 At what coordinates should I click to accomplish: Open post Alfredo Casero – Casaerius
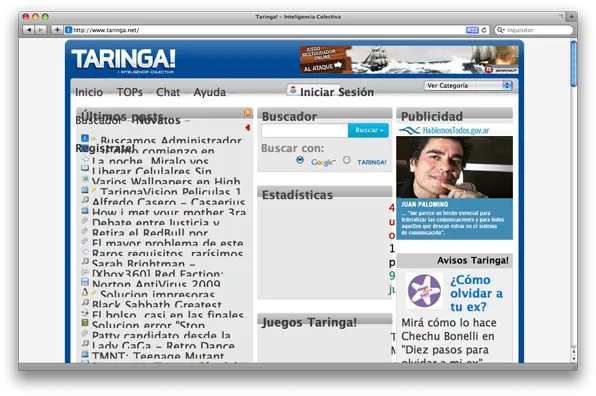[168, 202]
